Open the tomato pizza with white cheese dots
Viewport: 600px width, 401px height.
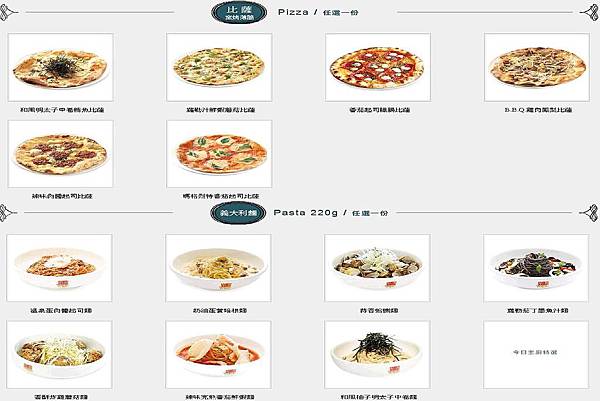point(378,67)
